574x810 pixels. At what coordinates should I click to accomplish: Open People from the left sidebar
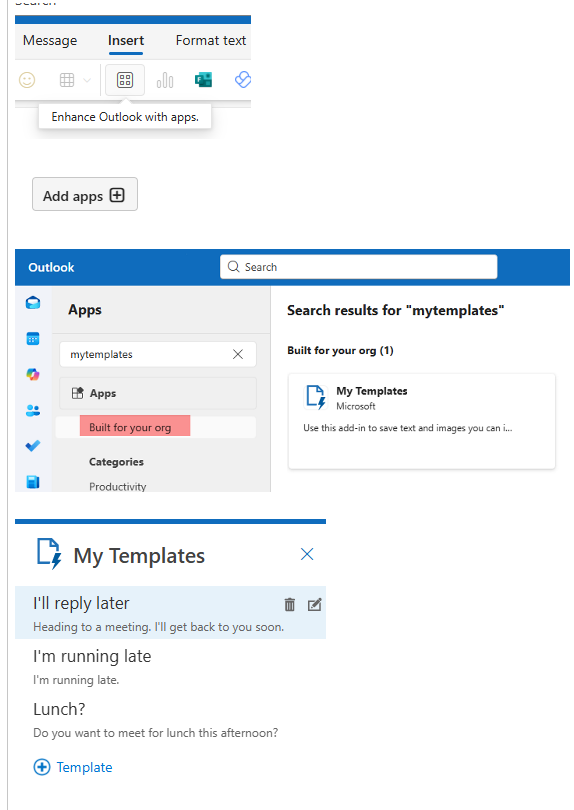point(33,411)
